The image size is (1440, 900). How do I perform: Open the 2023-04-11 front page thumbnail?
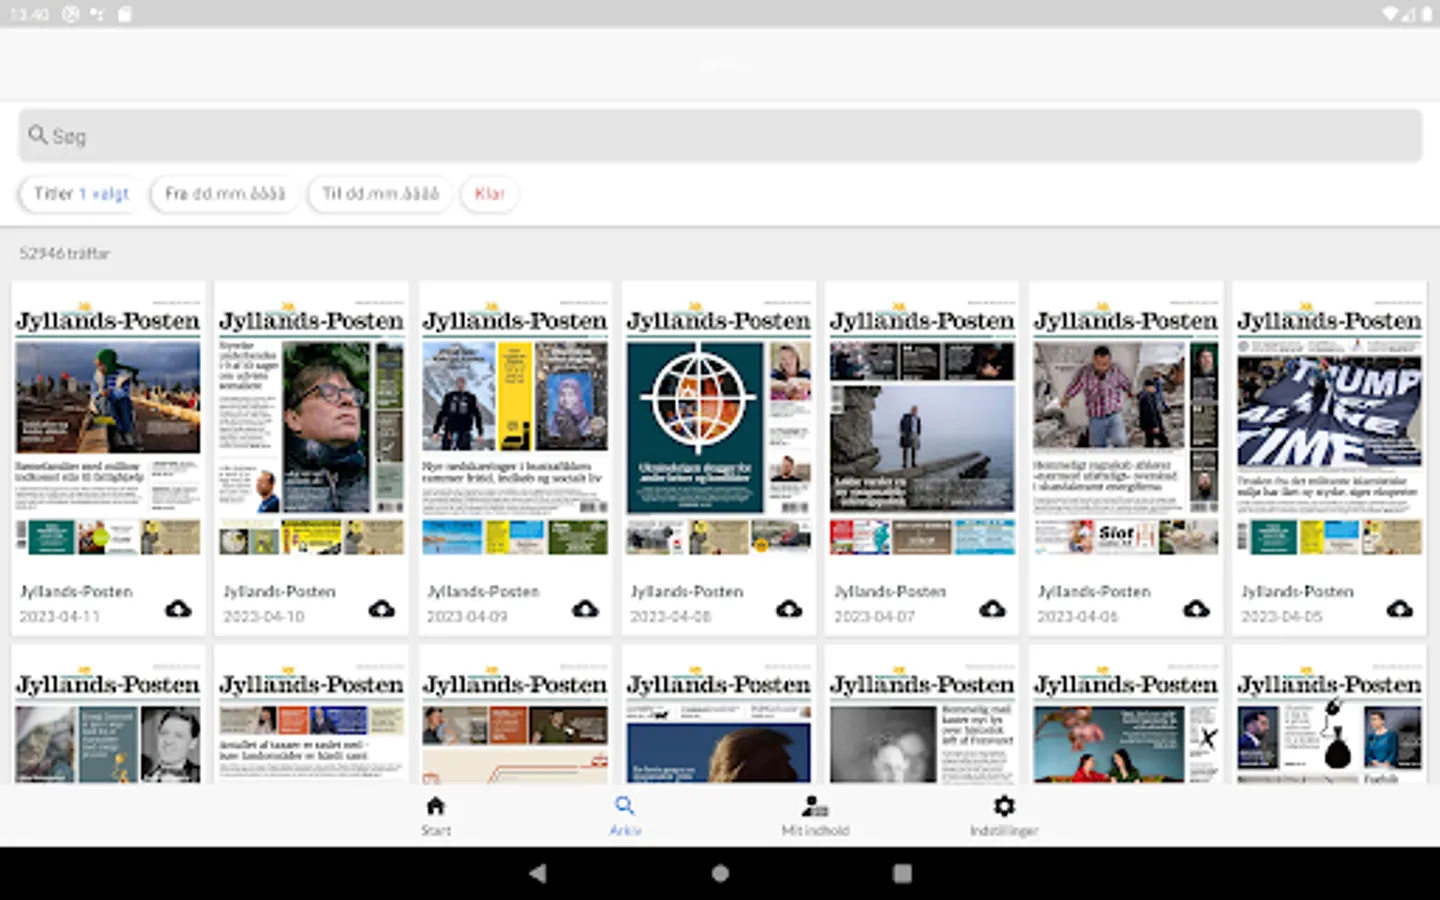coord(108,428)
